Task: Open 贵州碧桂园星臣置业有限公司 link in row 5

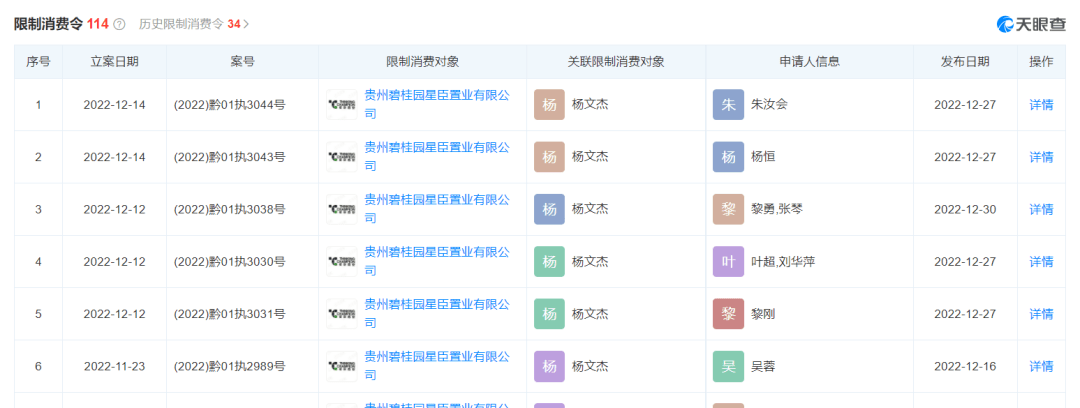Action: 437,314
